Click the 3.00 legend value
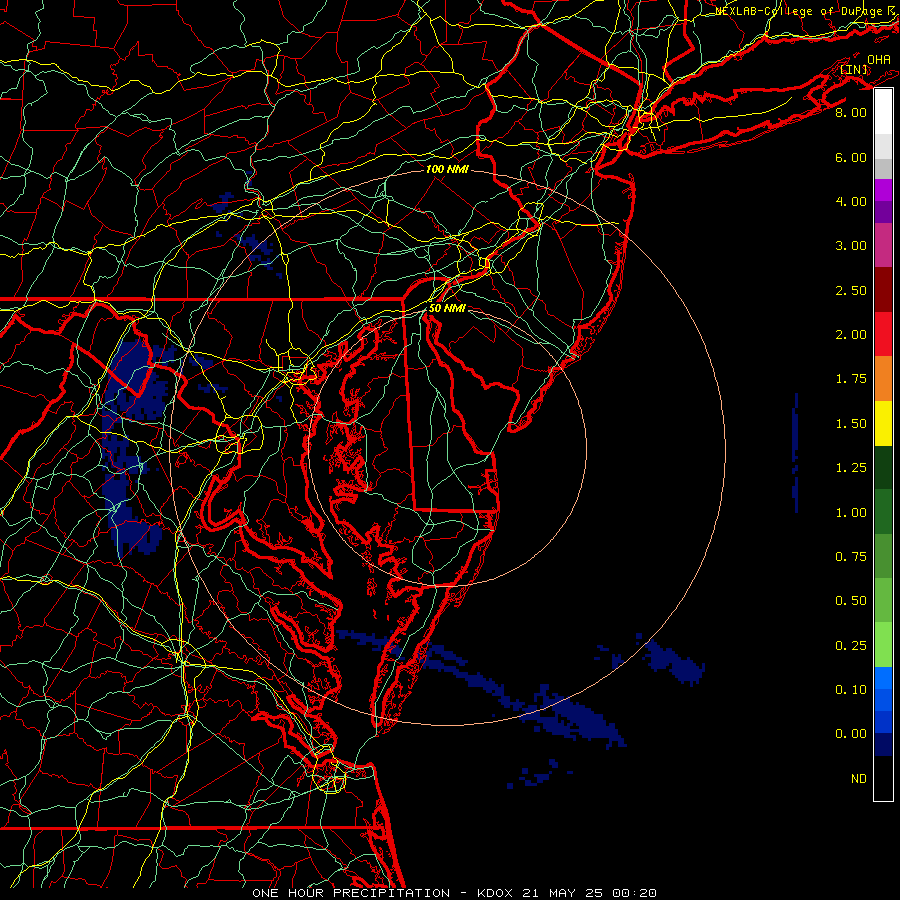This screenshot has height=900, width=900. tap(851, 246)
